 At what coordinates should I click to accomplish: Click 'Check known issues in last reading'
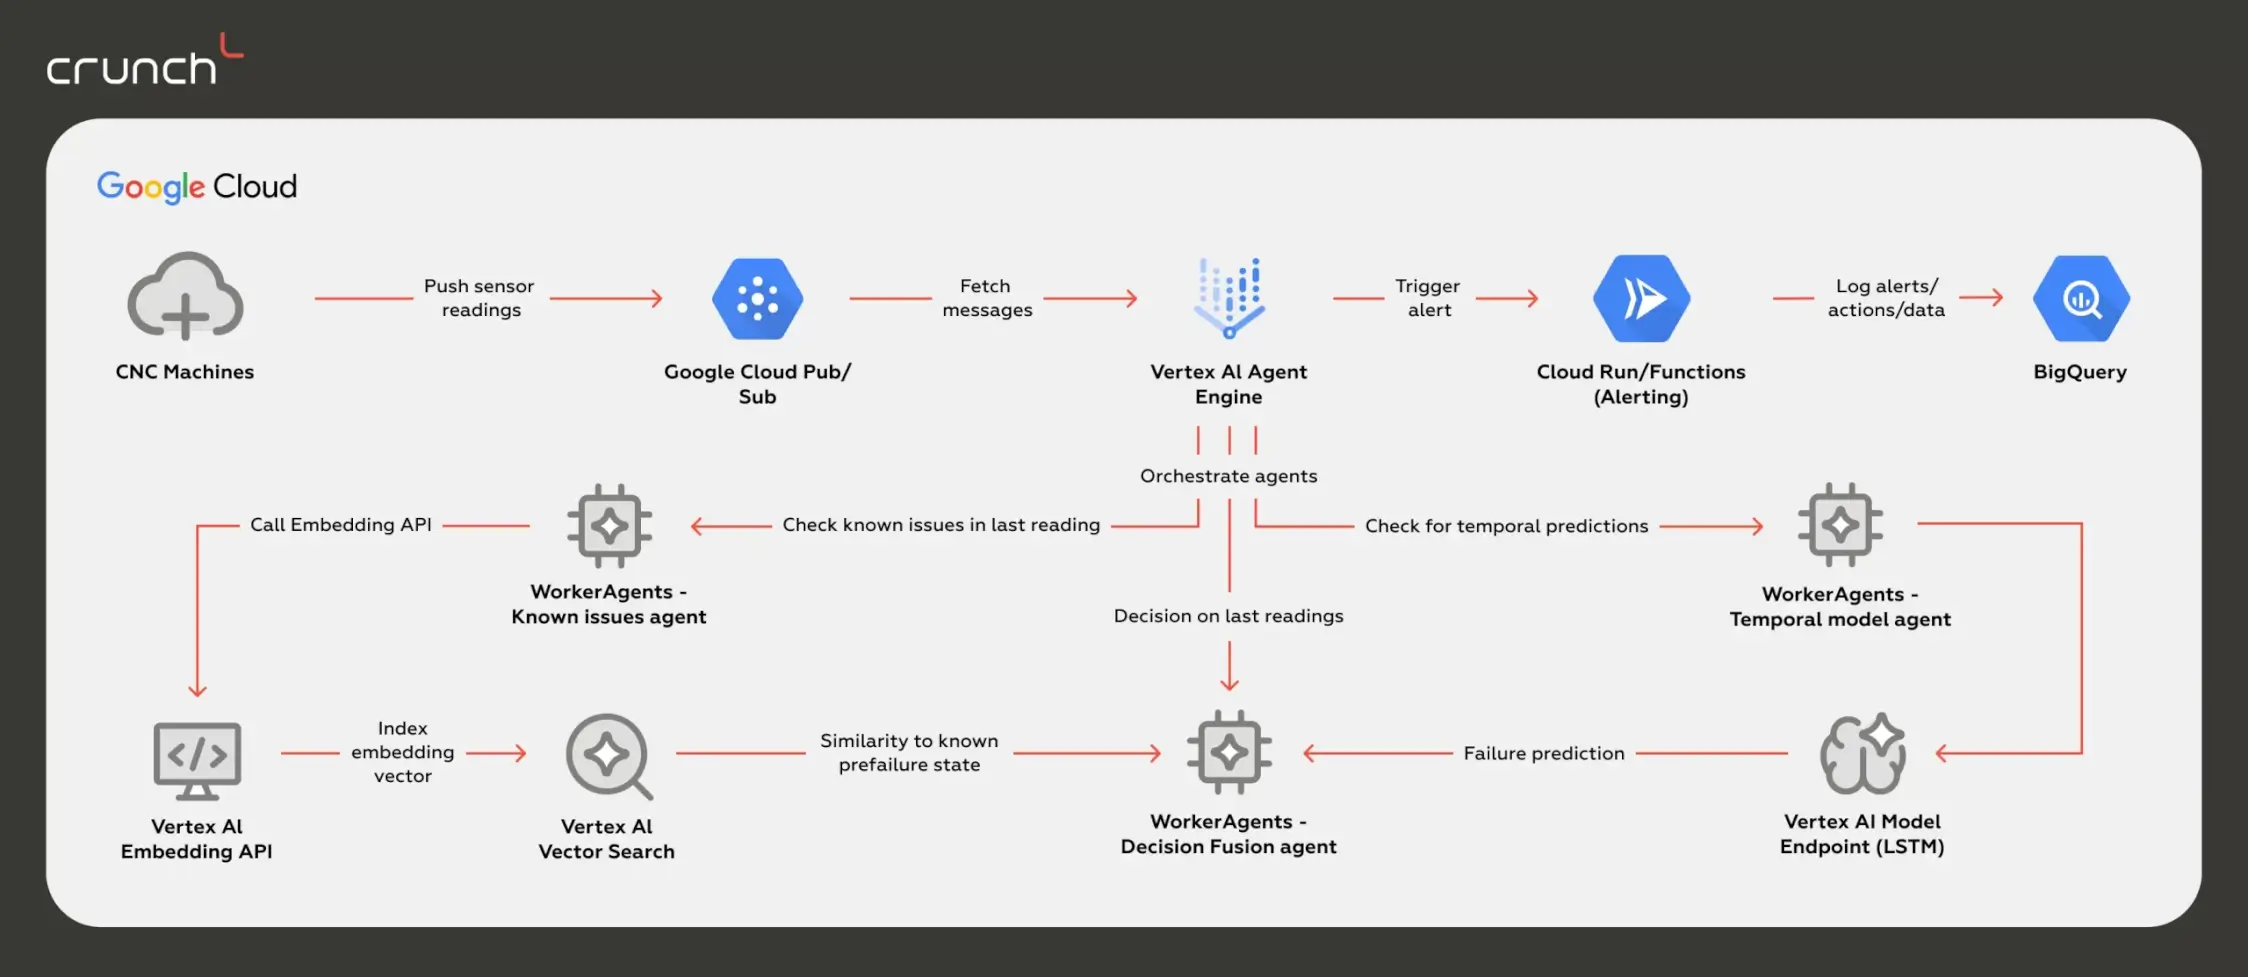[x=941, y=525]
